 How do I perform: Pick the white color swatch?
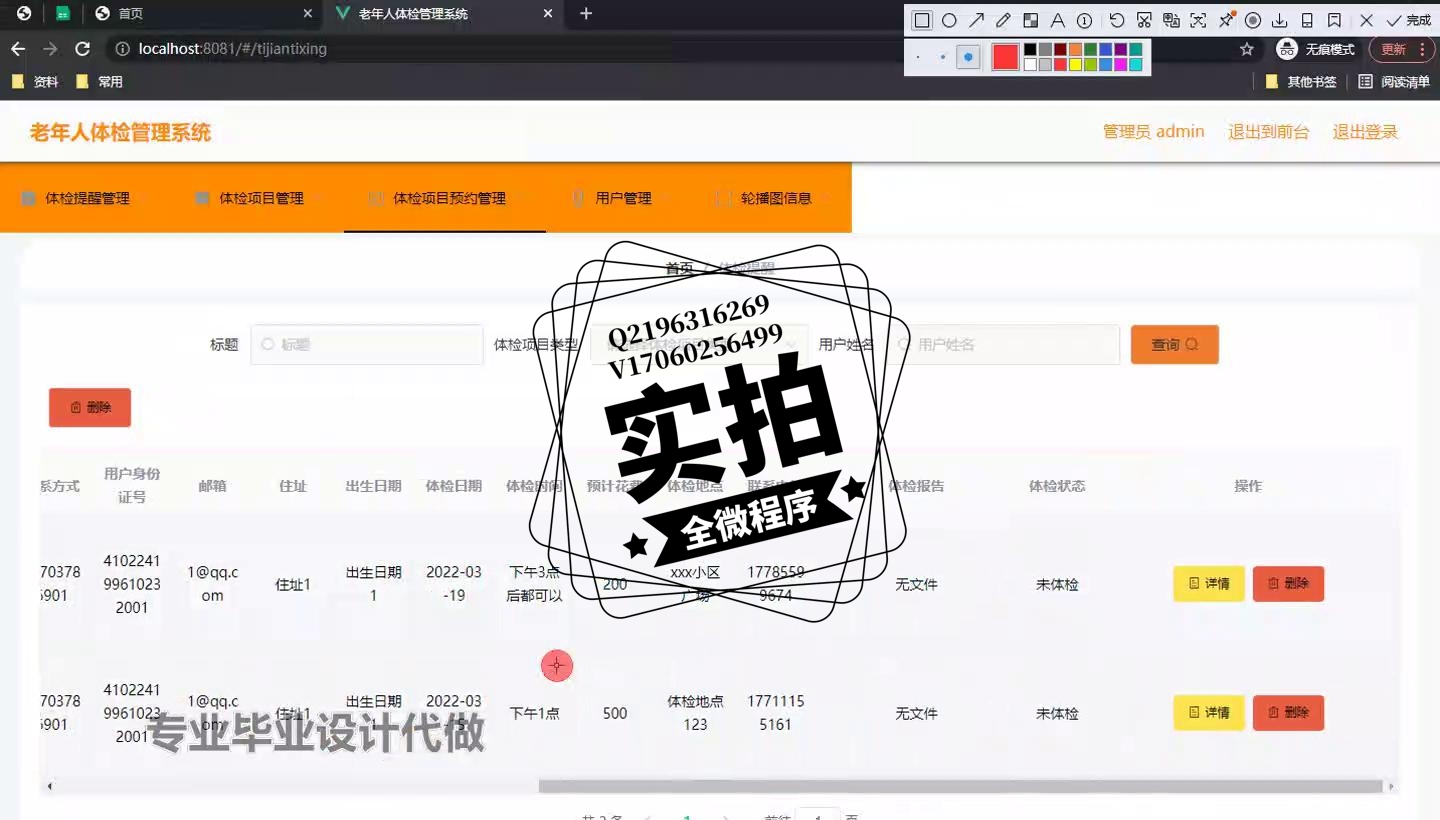[1030, 64]
